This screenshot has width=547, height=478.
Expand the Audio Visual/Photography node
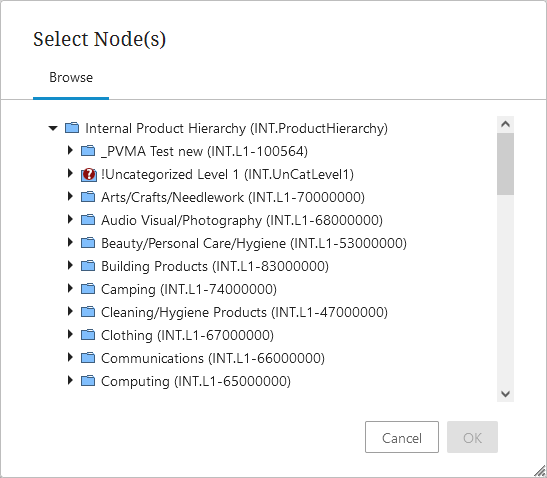(70, 219)
